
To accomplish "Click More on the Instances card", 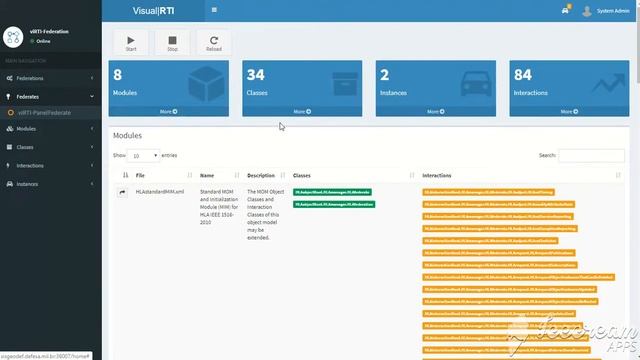I will pyautogui.click(x=436, y=111).
